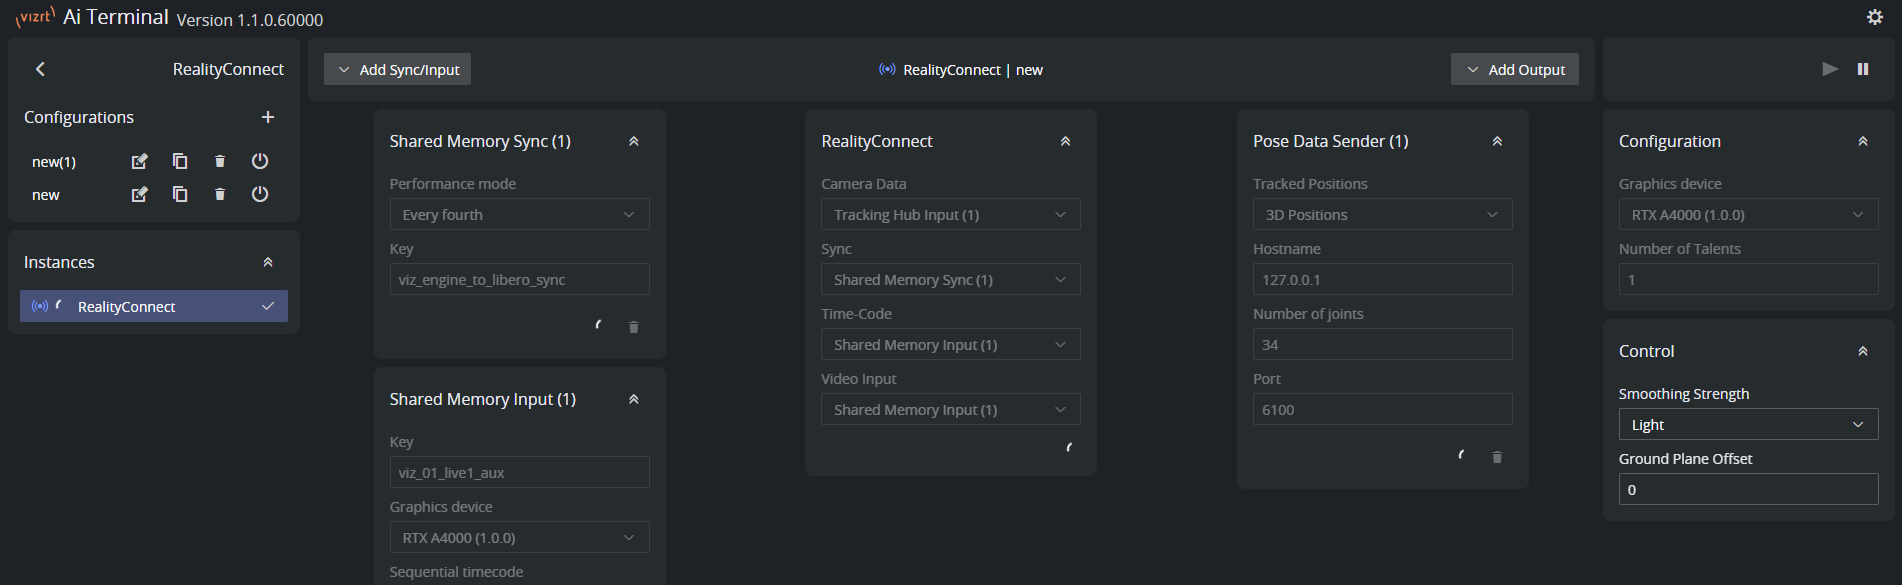Screen dimensions: 1902x585
Task: Collapse the Pose Data Sender panel
Action: coord(1497,141)
